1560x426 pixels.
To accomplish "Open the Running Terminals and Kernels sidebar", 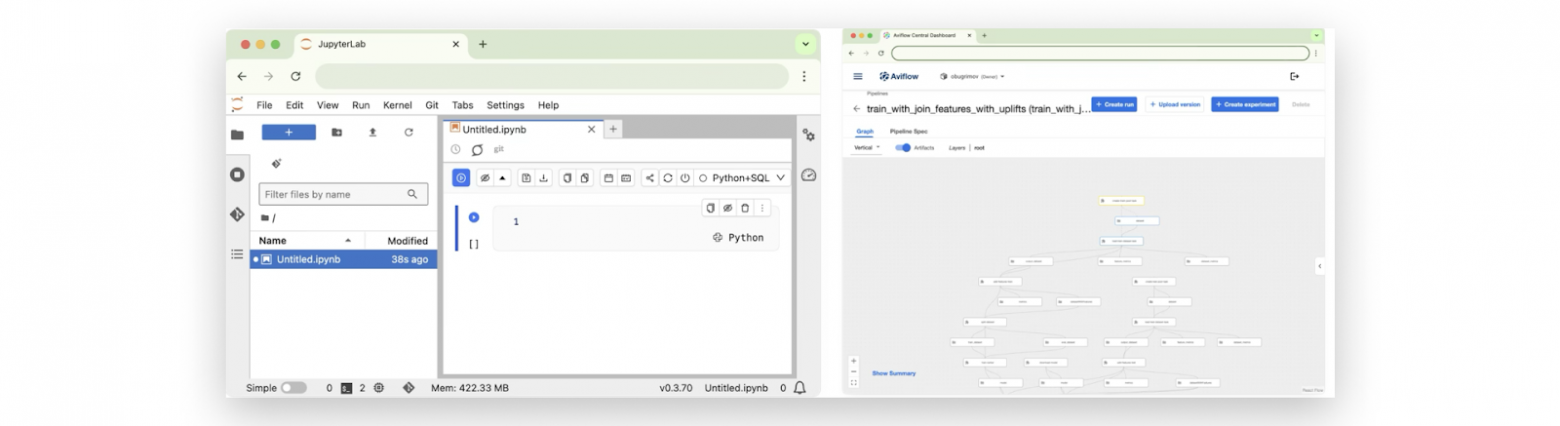I will [237, 174].
